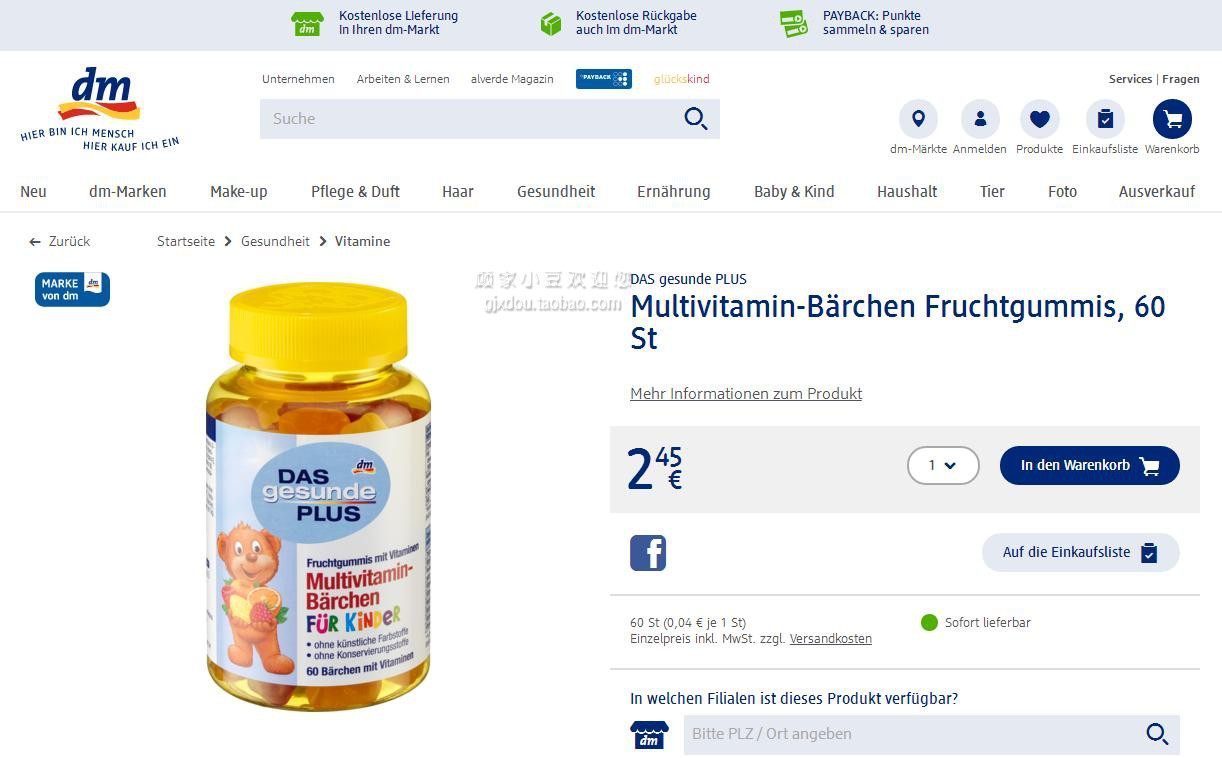
Task: Click the Anmelden person icon
Action: point(980,119)
